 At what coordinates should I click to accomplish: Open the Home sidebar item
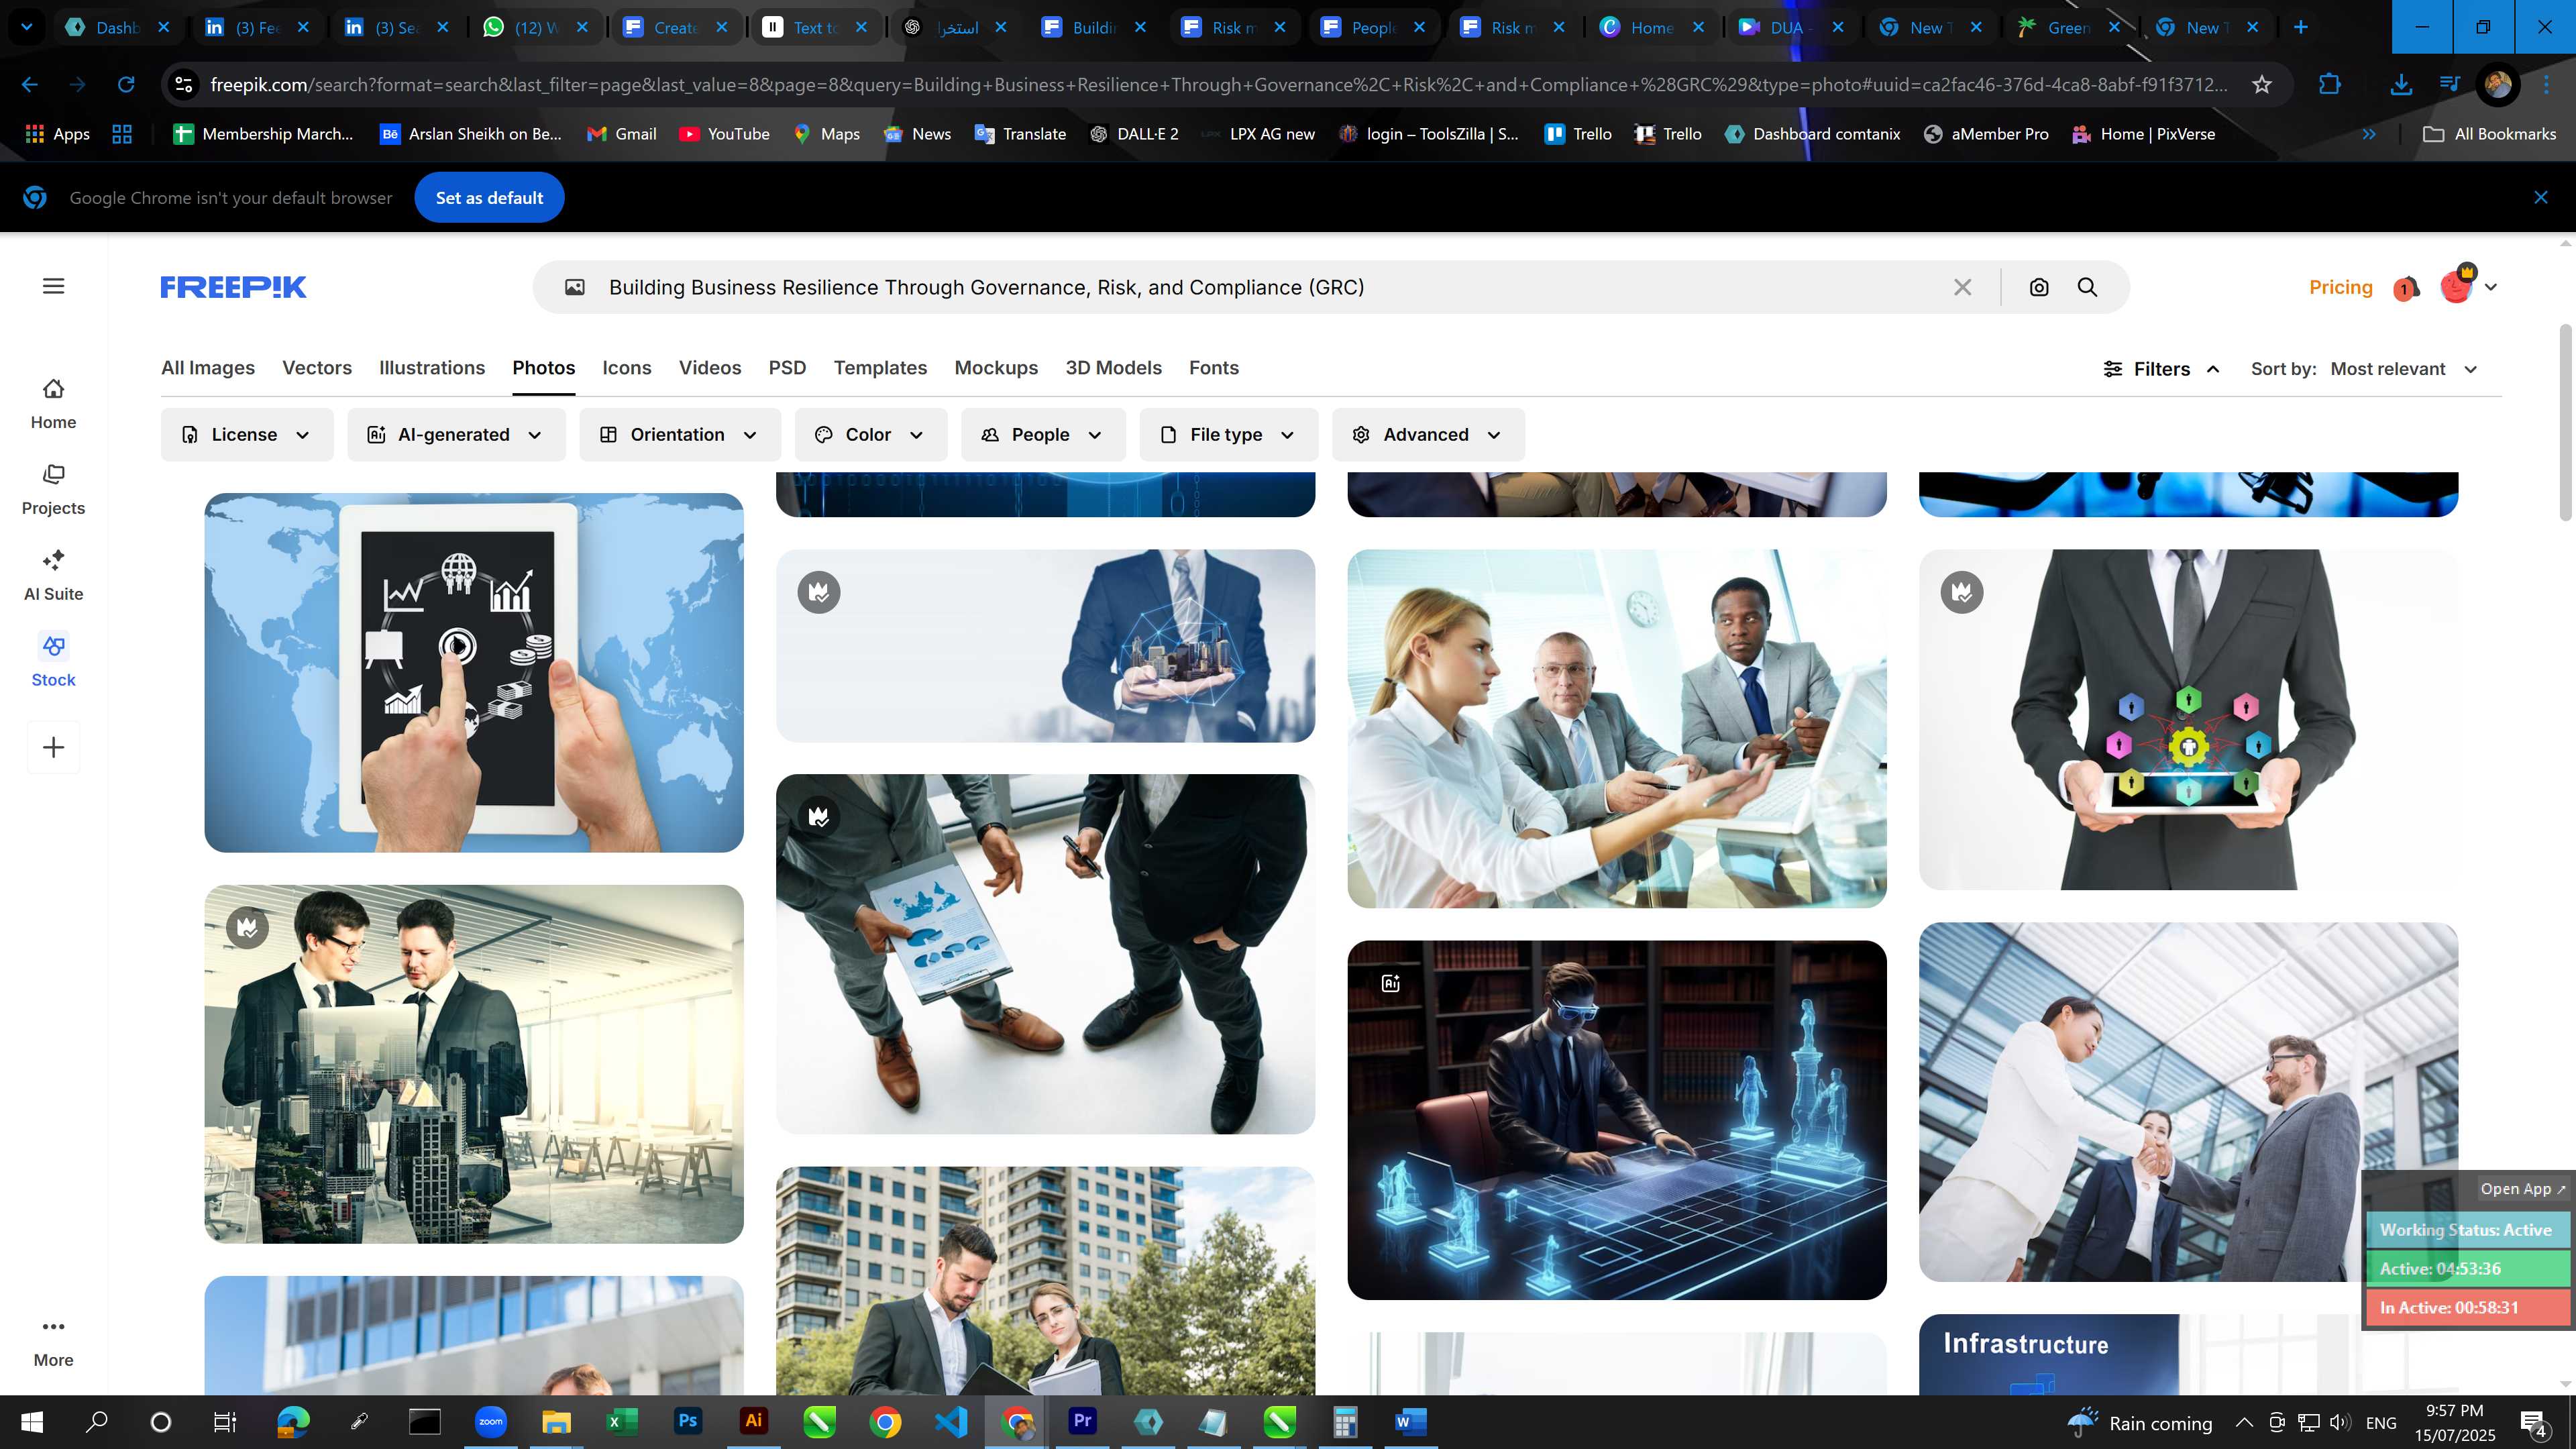click(53, 404)
